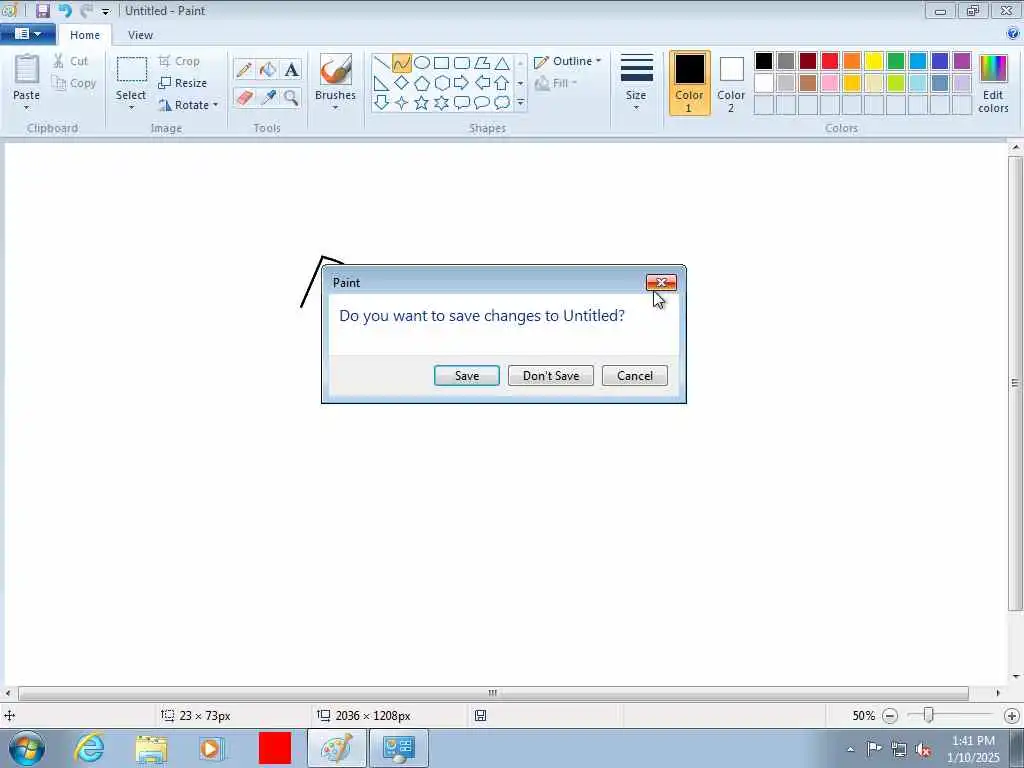This screenshot has height=768, width=1024.
Task: Pick the Rounded rectangle shape
Action: click(x=462, y=63)
